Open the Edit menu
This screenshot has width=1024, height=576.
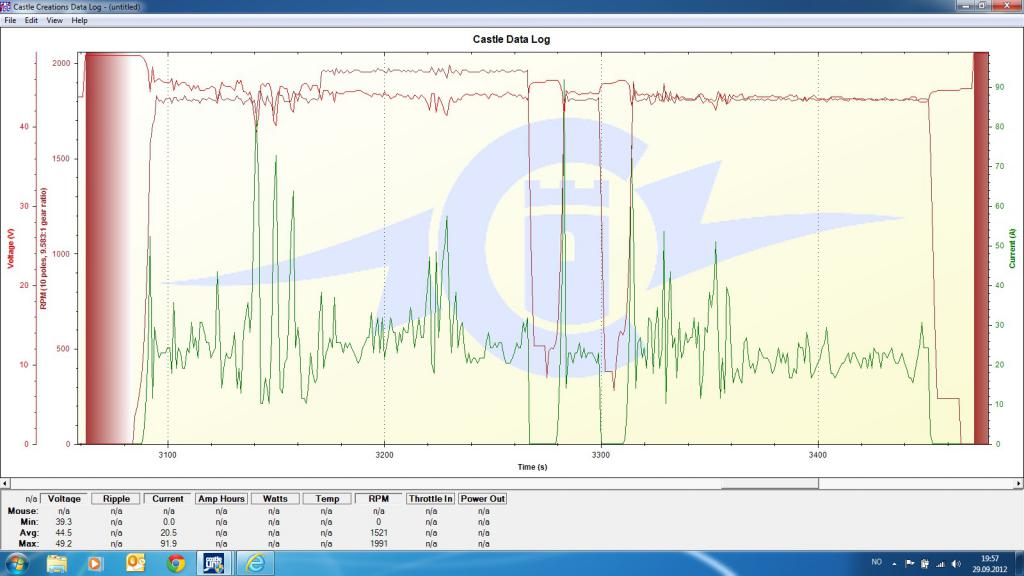[32, 20]
